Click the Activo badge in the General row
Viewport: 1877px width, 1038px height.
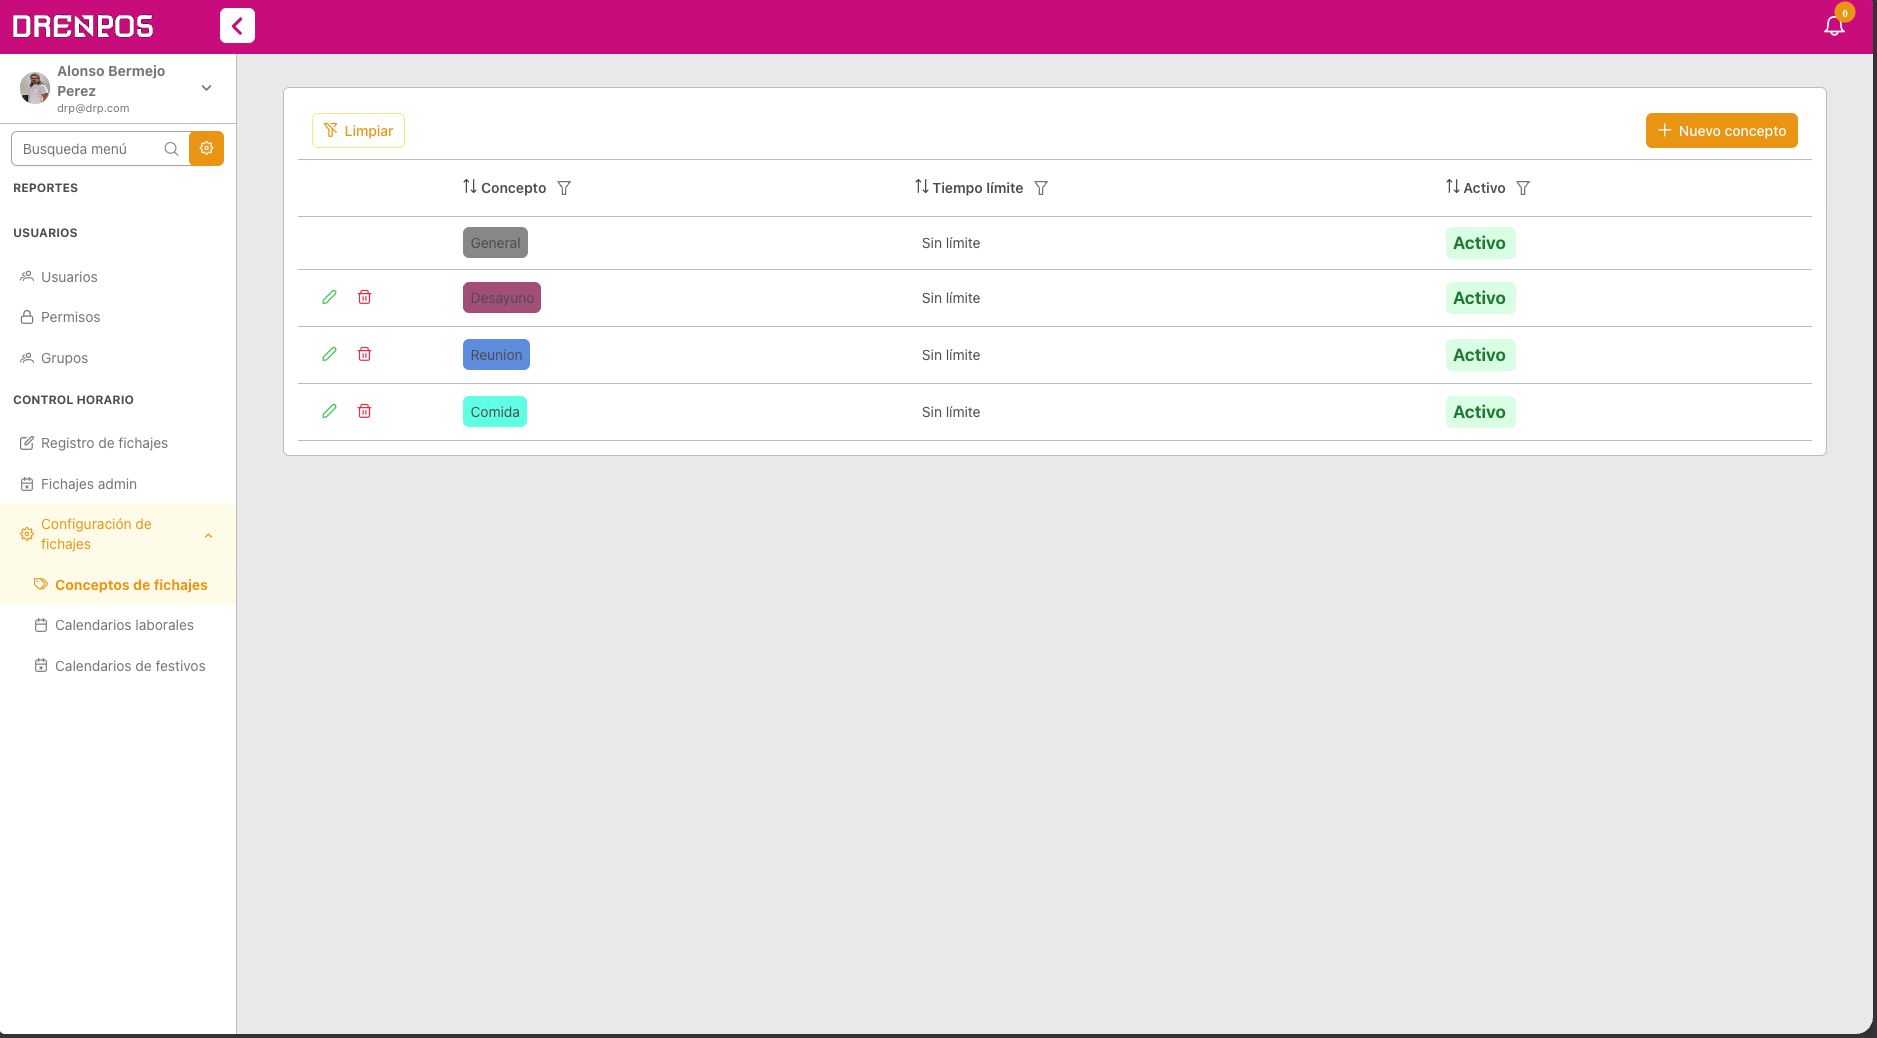point(1480,243)
